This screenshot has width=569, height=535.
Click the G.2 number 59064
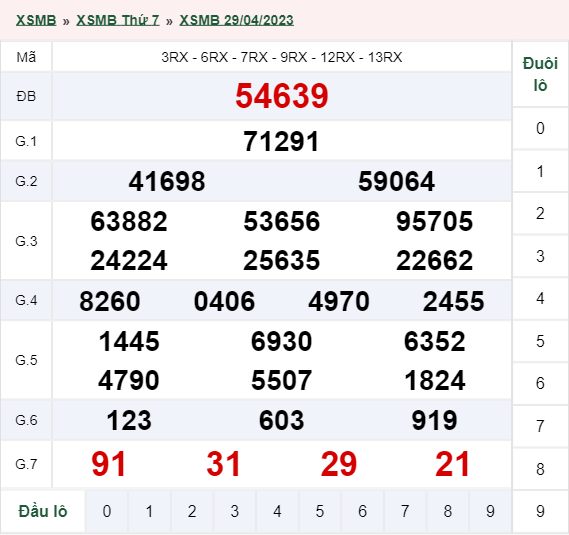(396, 181)
